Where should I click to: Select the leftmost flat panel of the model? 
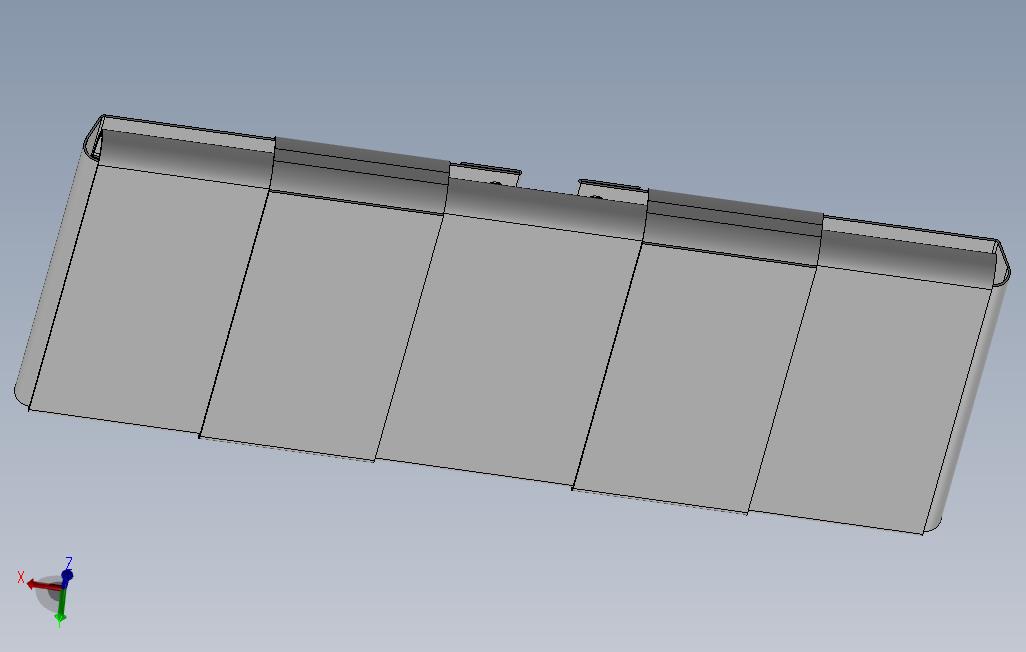click(149, 299)
